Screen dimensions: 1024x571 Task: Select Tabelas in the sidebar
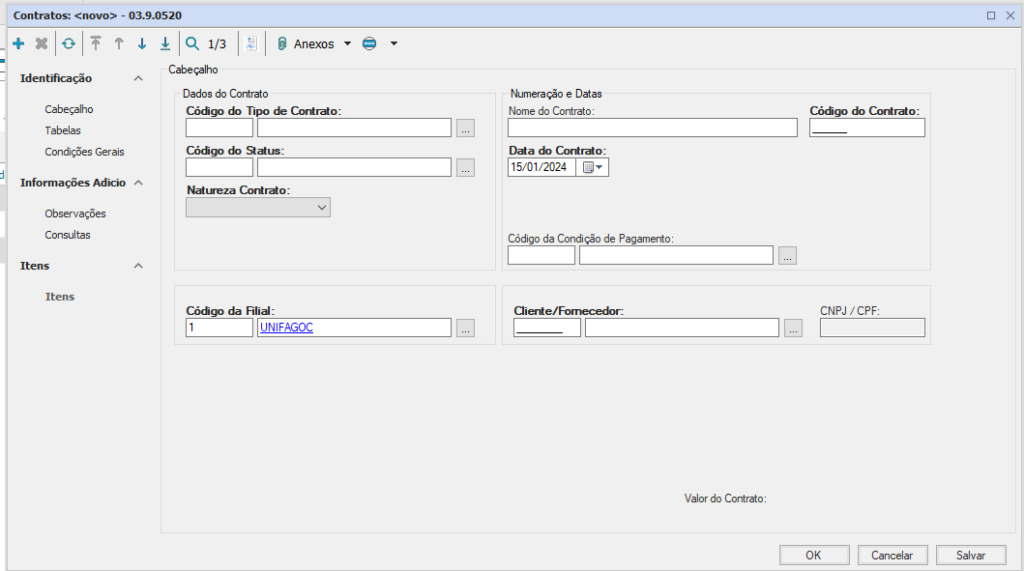coord(63,130)
